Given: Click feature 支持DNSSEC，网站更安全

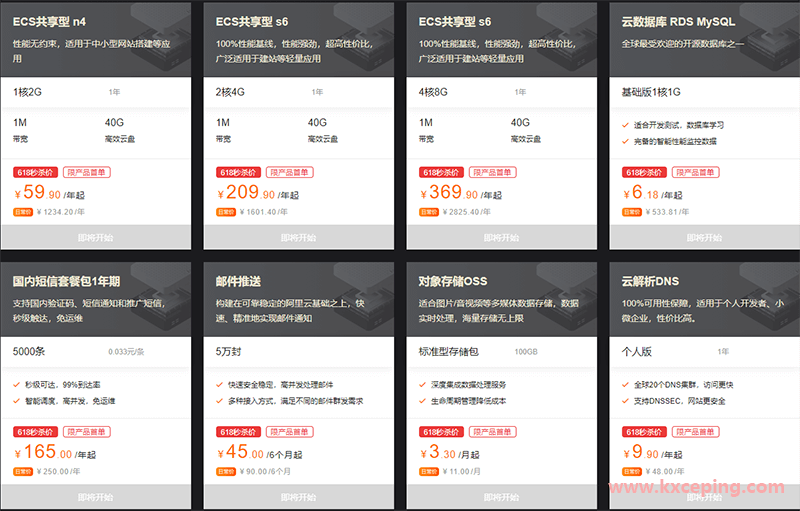Looking at the screenshot, I should coord(680,401).
